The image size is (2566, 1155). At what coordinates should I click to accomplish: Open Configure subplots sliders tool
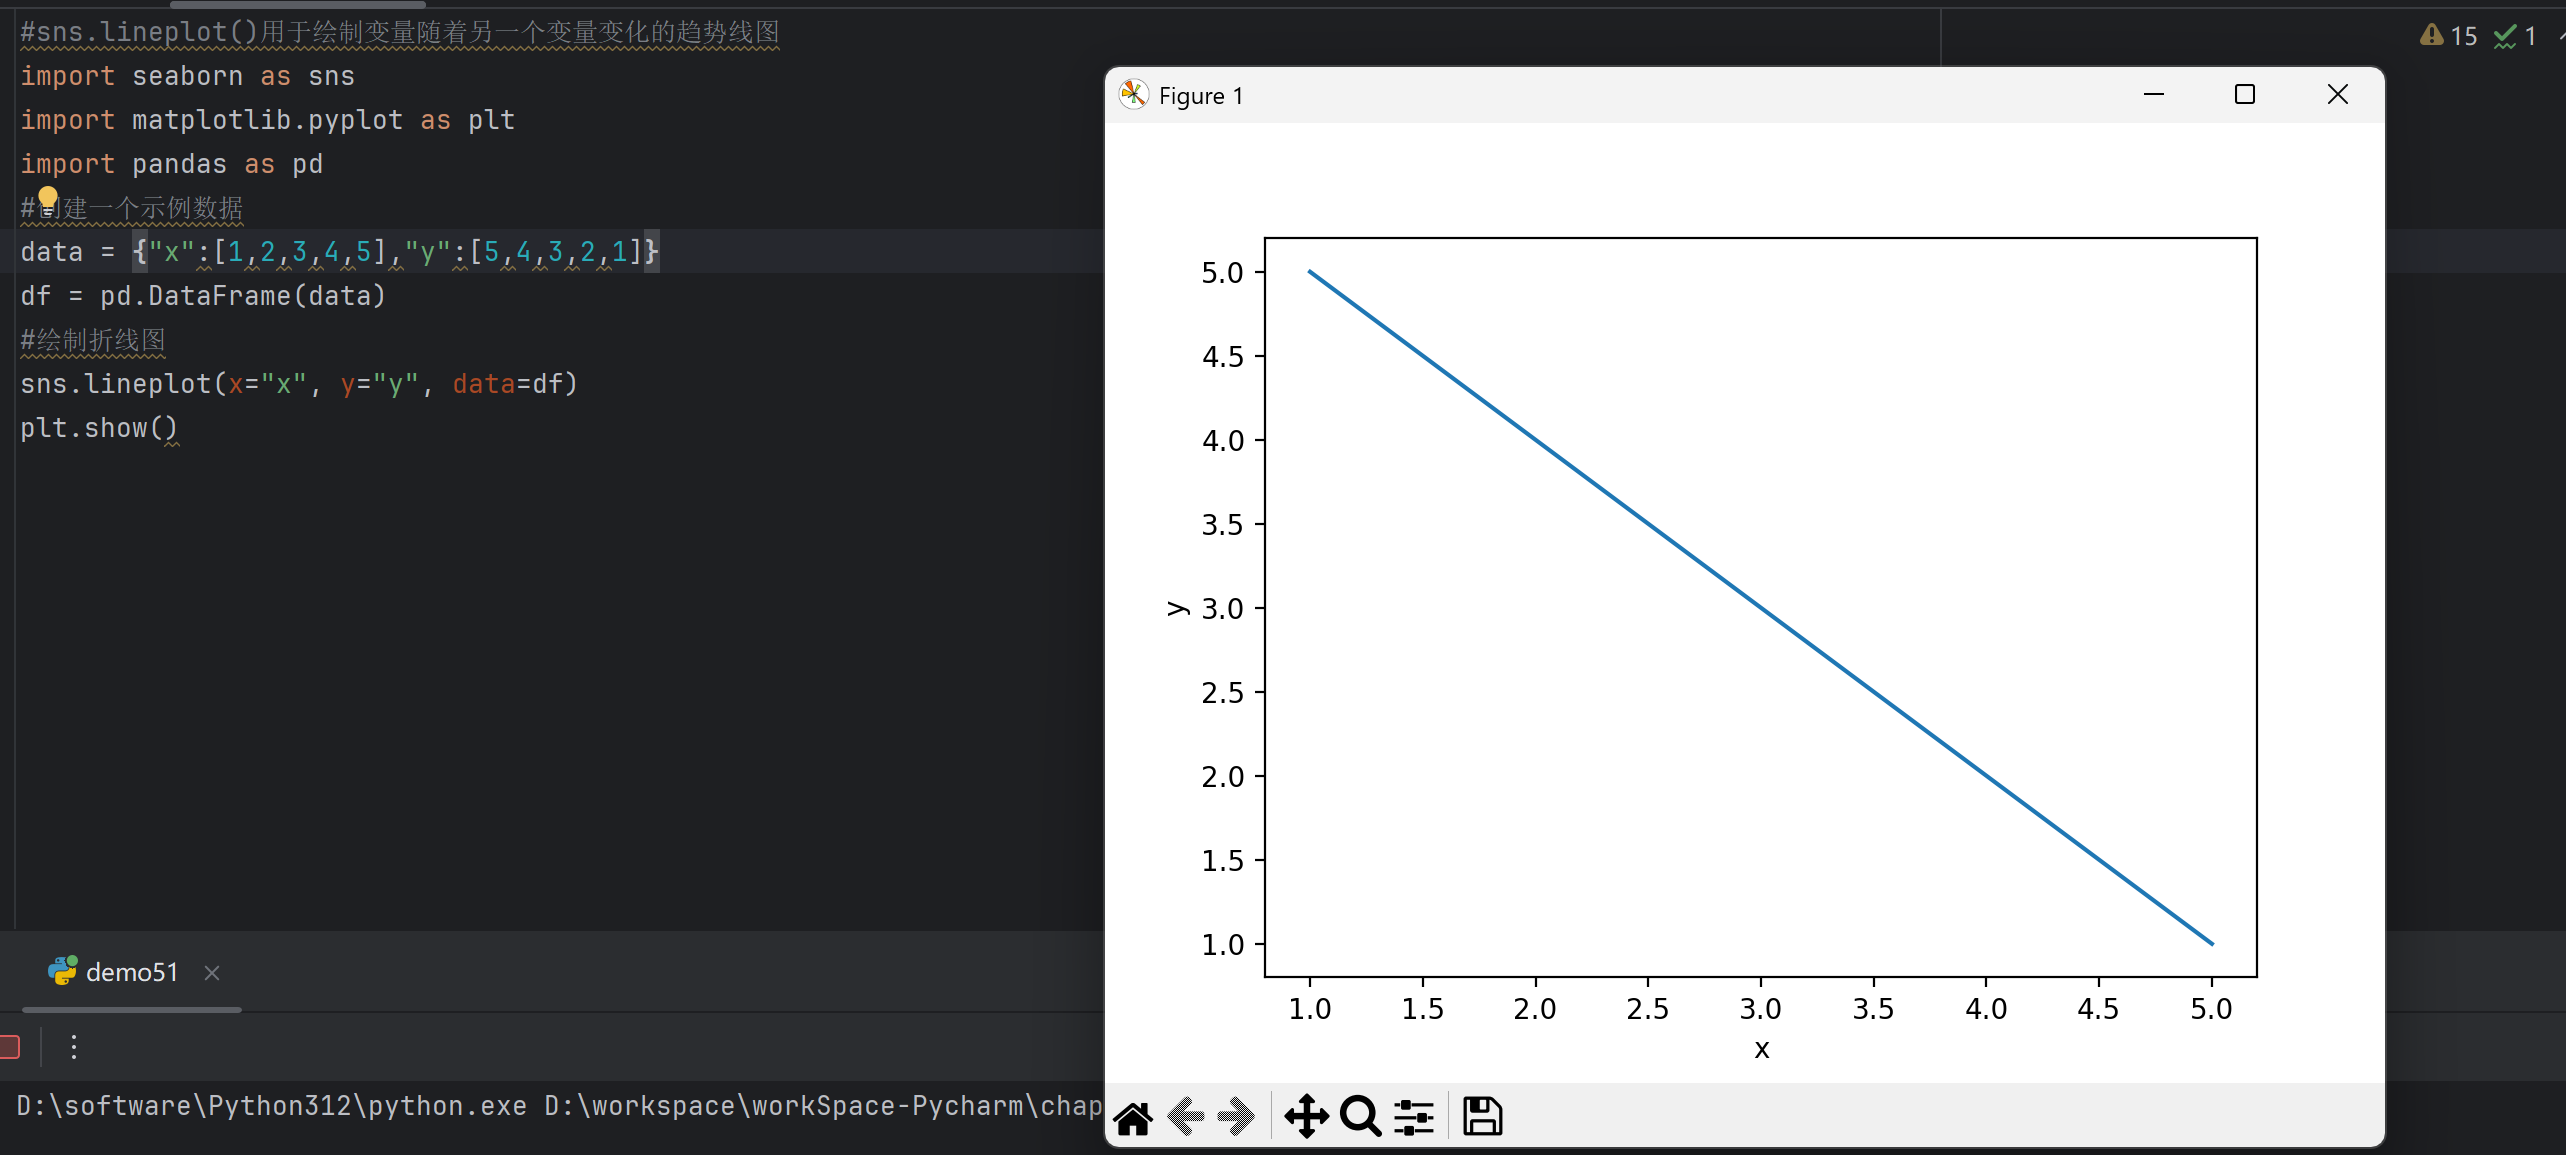tap(1414, 1117)
